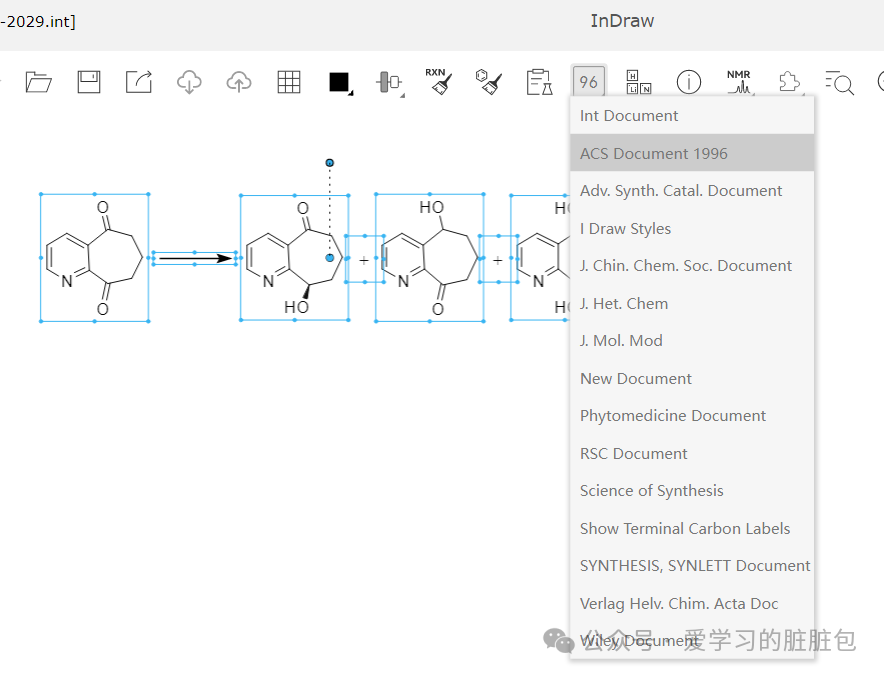Image resolution: width=884 pixels, height=675 pixels.
Task: Click the info circle icon
Action: (688, 82)
